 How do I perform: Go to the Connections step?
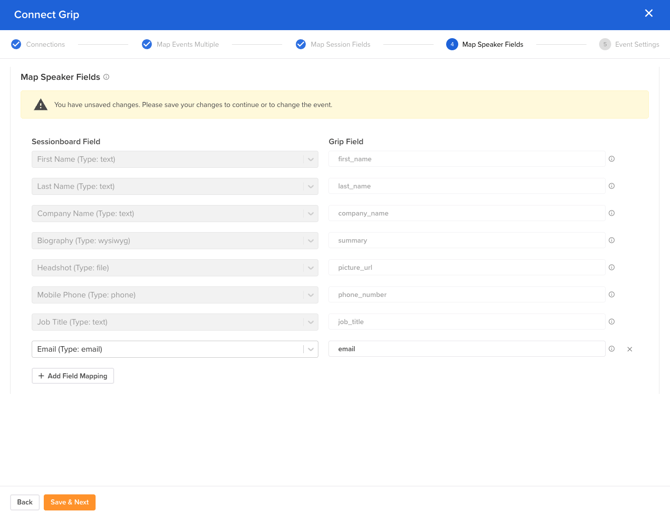(45, 44)
